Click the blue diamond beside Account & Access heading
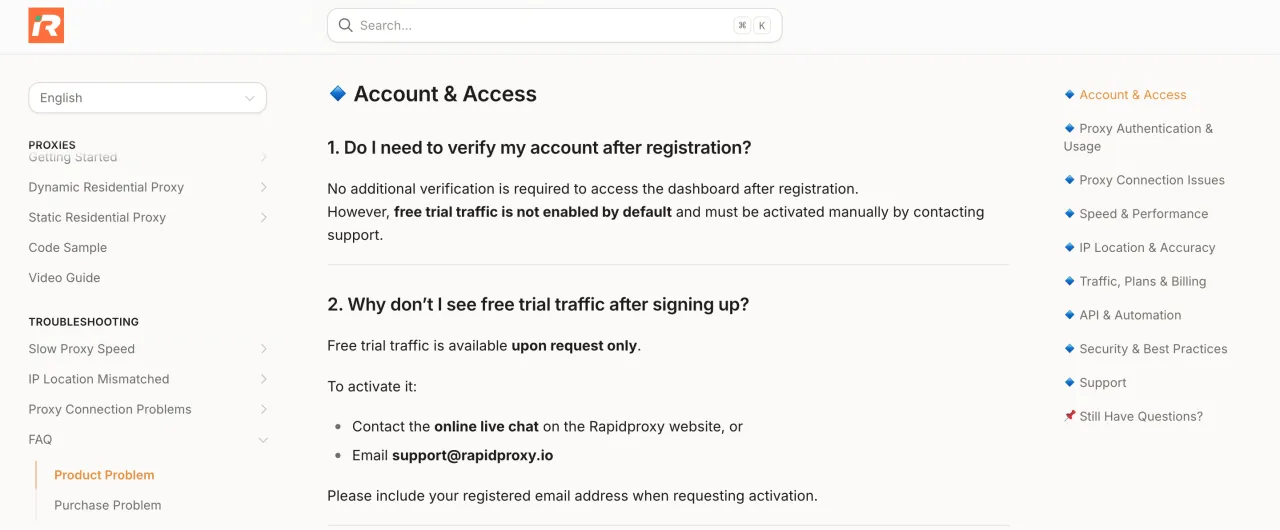Screen dimensions: 1280x530 pyautogui.click(x=338, y=93)
